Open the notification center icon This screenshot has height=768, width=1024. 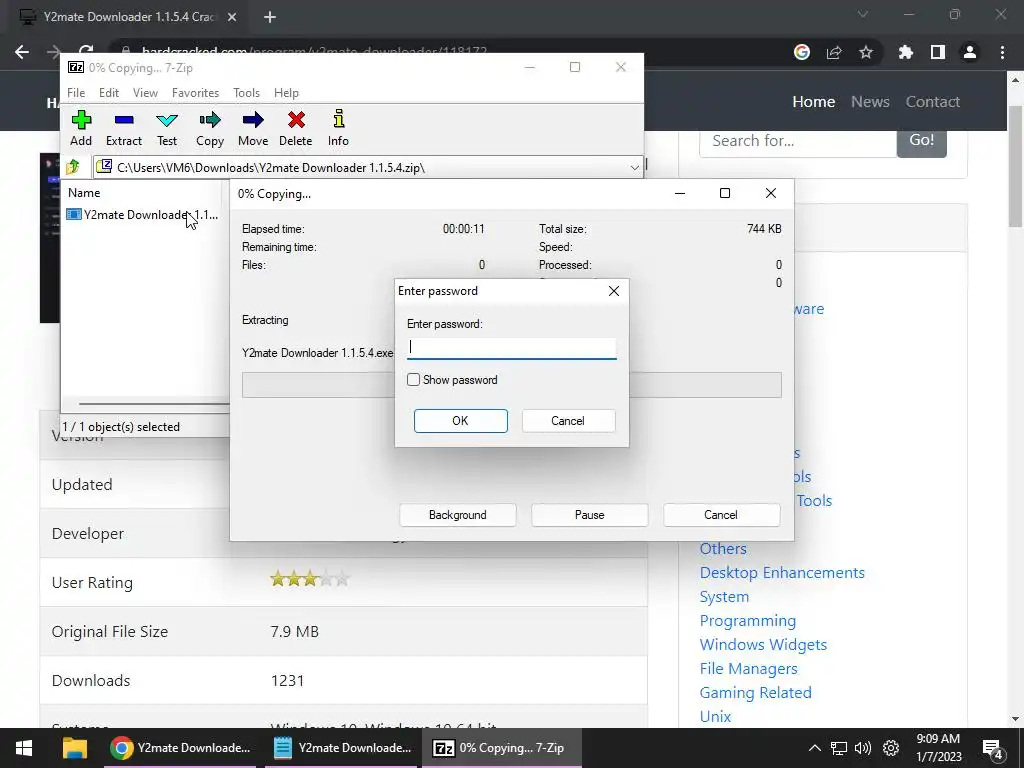pyautogui.click(x=993, y=748)
